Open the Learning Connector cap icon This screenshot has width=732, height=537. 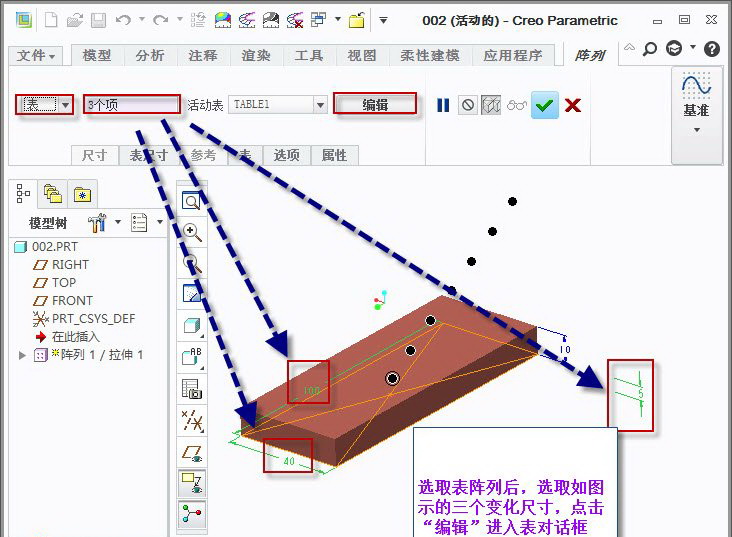coord(674,48)
